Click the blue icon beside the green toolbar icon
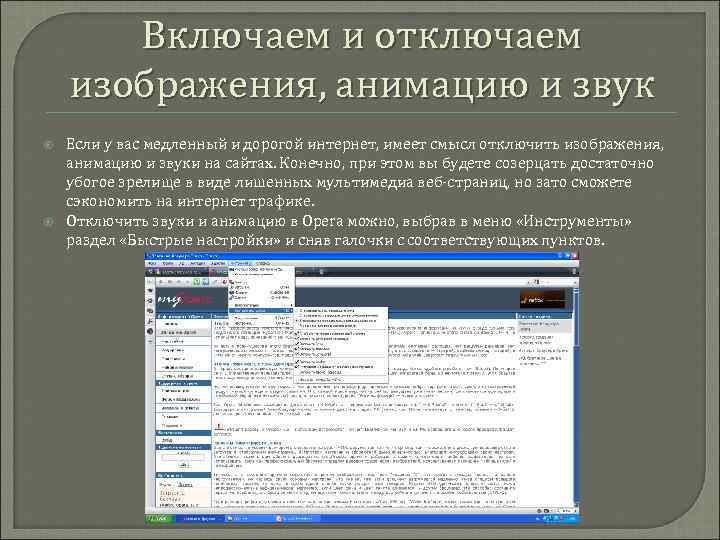This screenshot has height=540, width=720. coord(205,281)
